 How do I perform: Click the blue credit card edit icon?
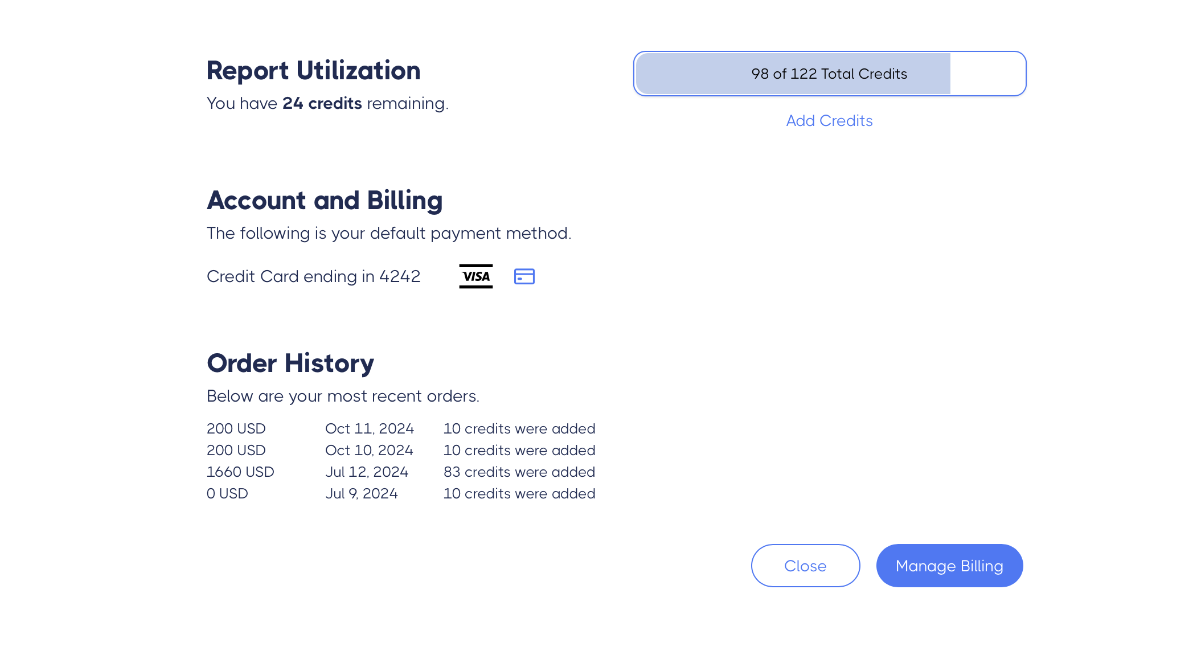coord(525,276)
